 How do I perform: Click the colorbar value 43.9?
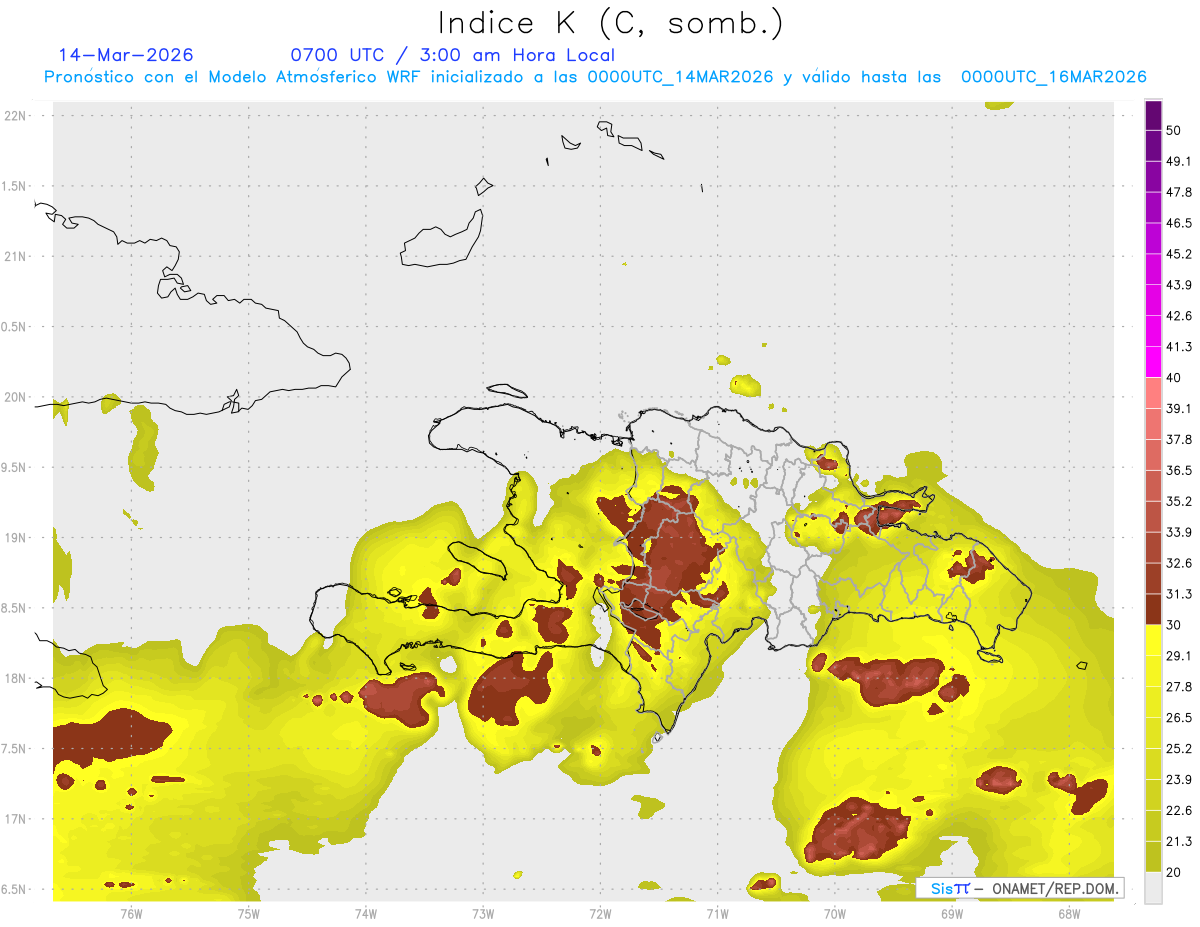[1180, 285]
